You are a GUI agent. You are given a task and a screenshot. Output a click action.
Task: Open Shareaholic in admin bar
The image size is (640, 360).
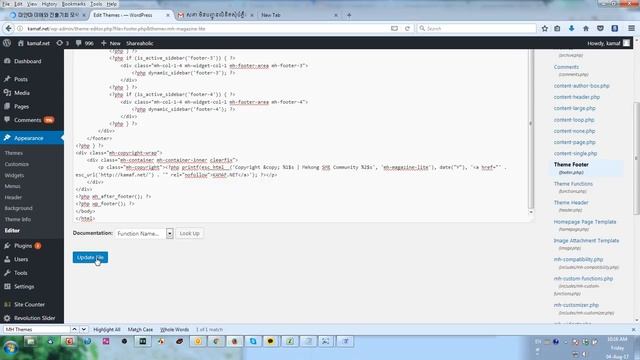pyautogui.click(x=140, y=43)
